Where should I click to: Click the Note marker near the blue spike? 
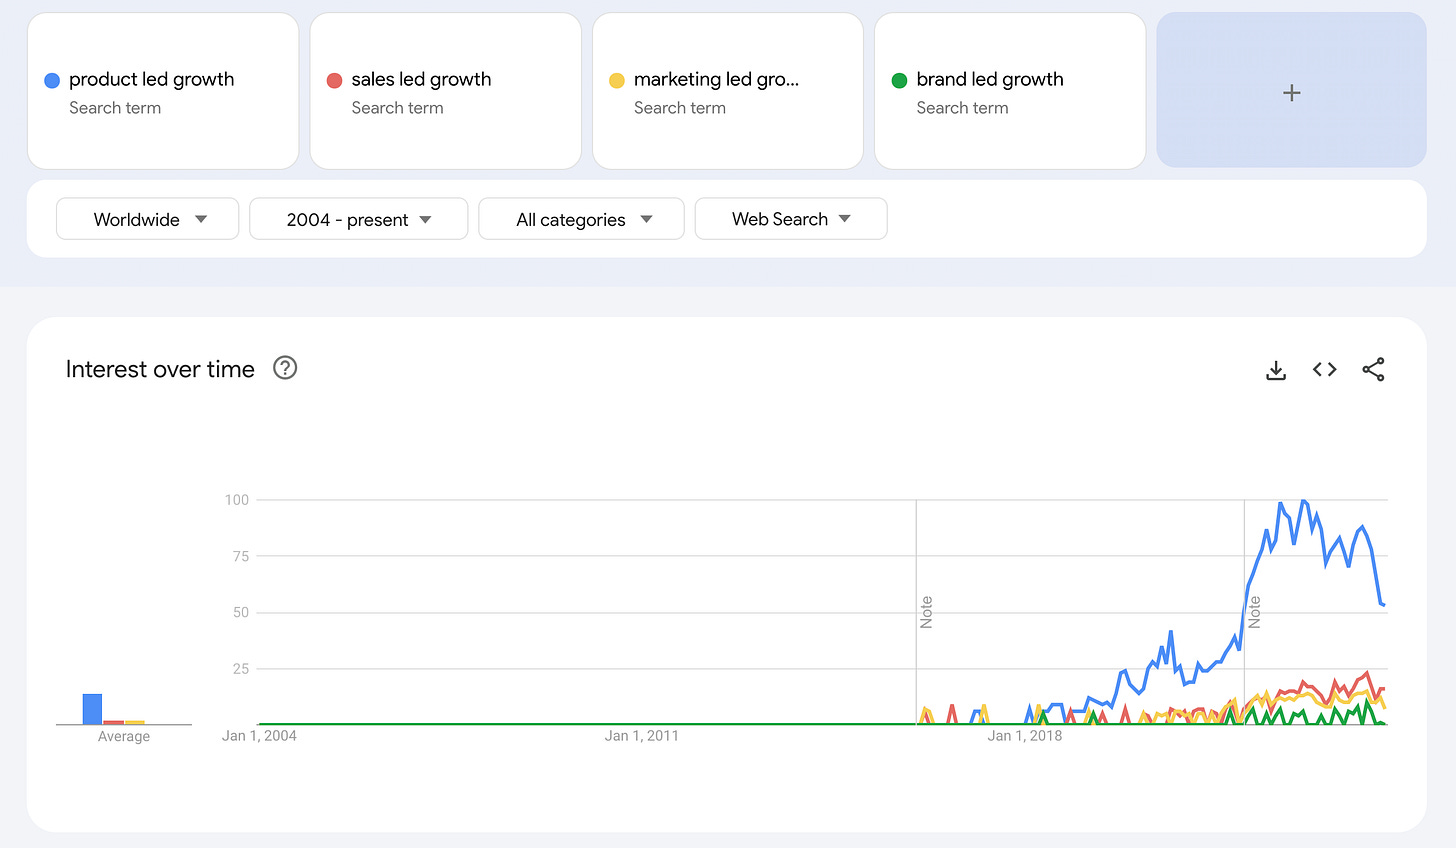click(x=1254, y=612)
